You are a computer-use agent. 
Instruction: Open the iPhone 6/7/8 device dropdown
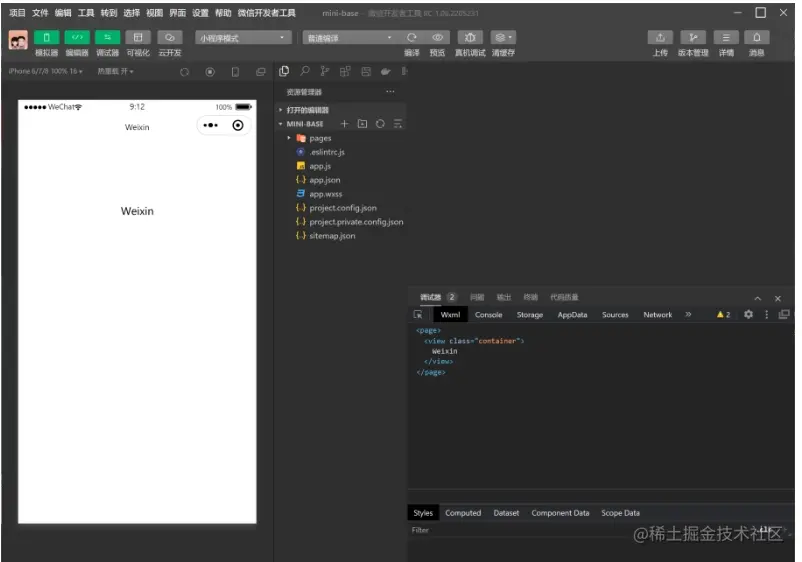click(46, 71)
